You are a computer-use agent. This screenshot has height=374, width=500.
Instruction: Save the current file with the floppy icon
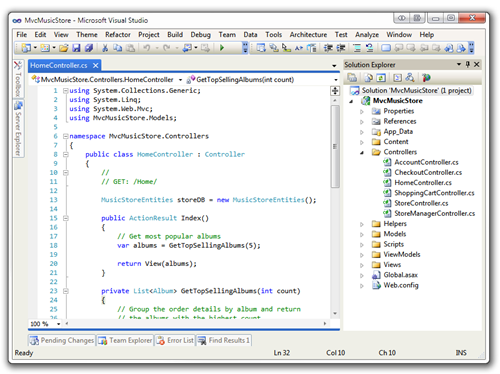click(x=76, y=48)
